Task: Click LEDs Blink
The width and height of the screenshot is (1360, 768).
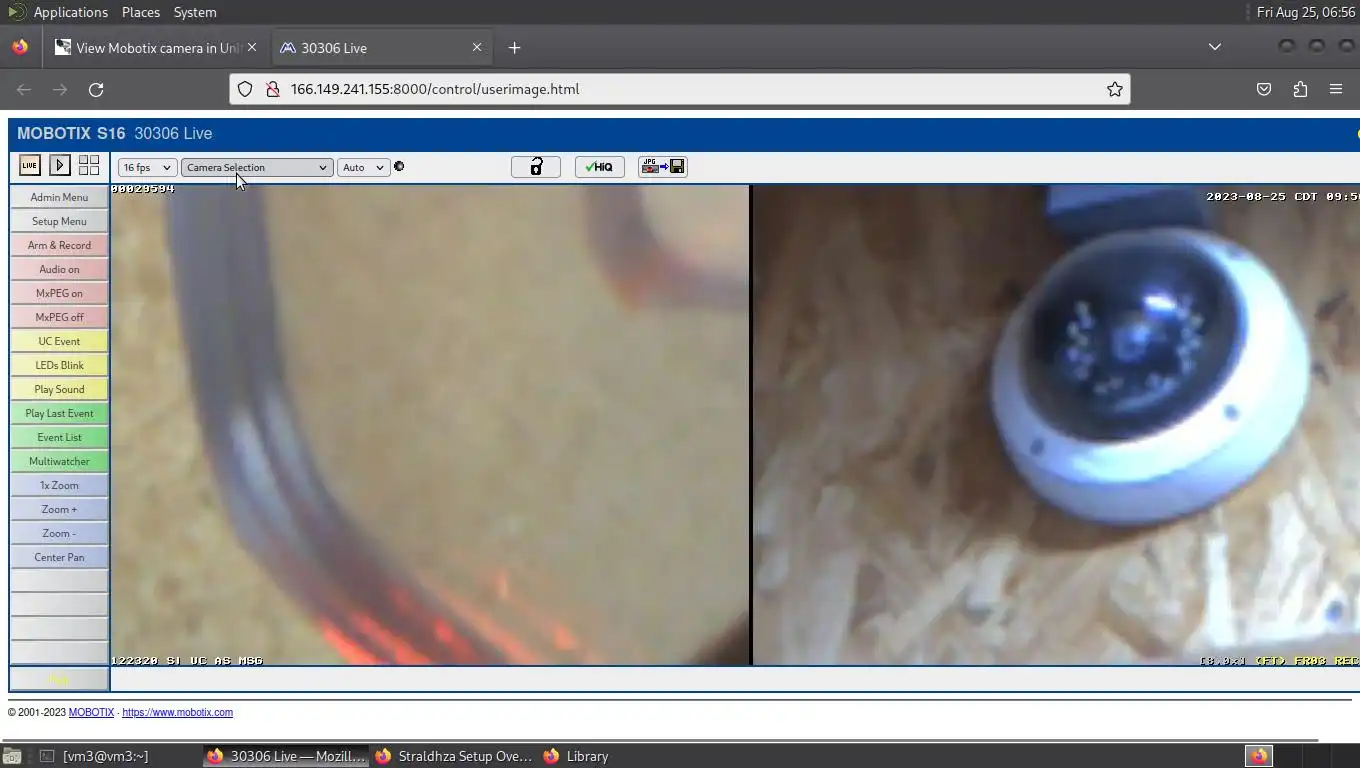Action: 59,365
